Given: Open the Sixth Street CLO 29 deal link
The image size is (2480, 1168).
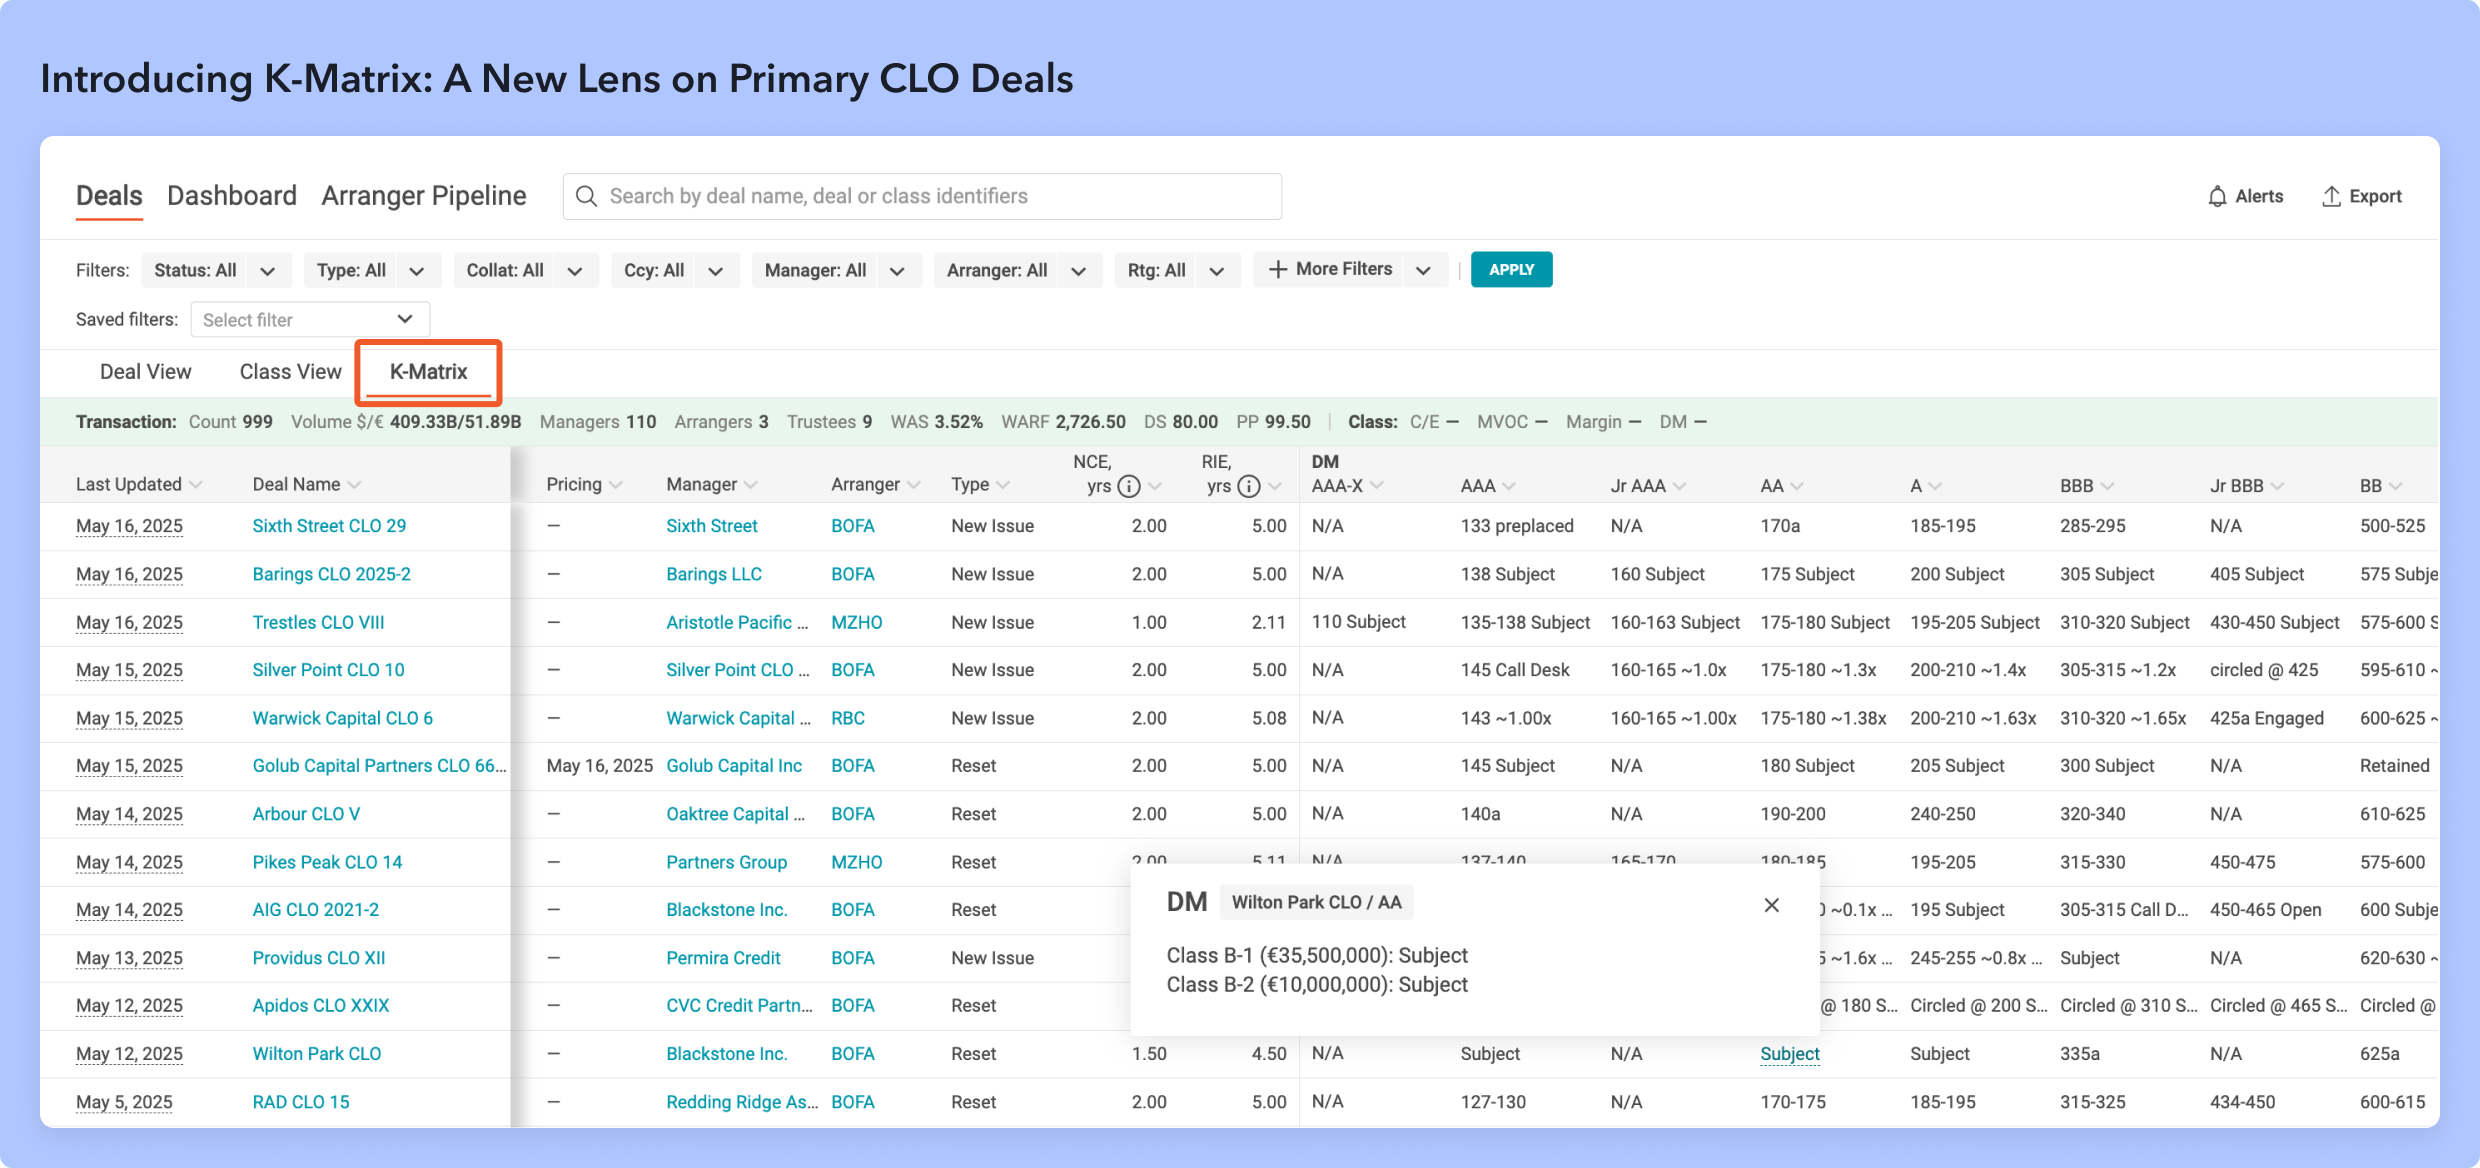Looking at the screenshot, I should pyautogui.click(x=329, y=526).
